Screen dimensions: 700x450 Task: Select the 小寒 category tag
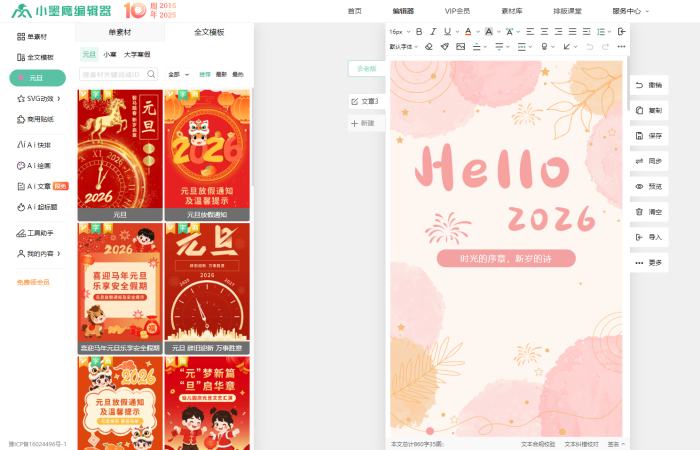[x=110, y=54]
